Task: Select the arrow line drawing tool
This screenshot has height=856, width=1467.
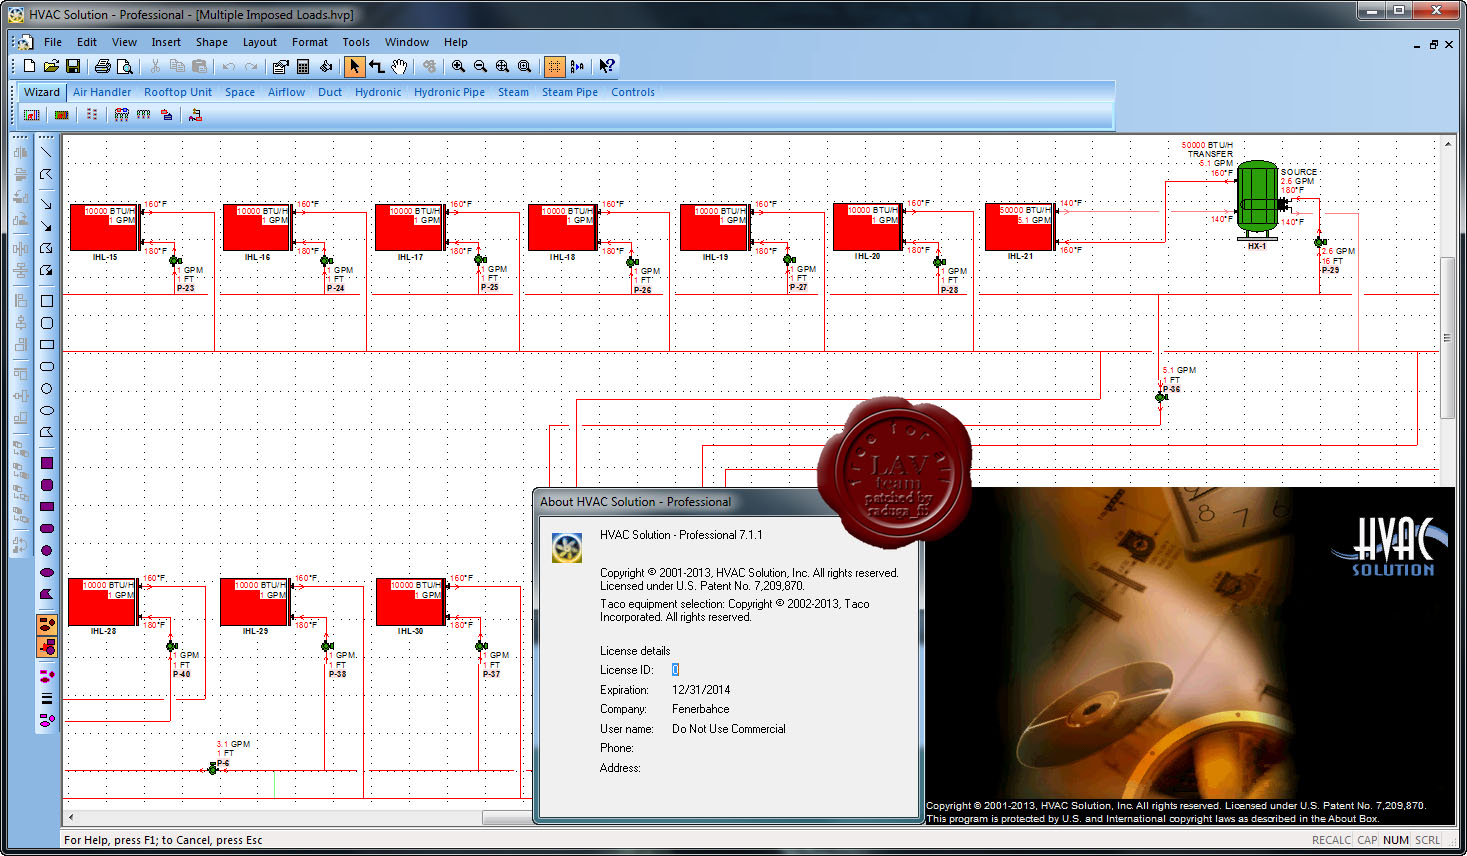Action: click(x=46, y=203)
